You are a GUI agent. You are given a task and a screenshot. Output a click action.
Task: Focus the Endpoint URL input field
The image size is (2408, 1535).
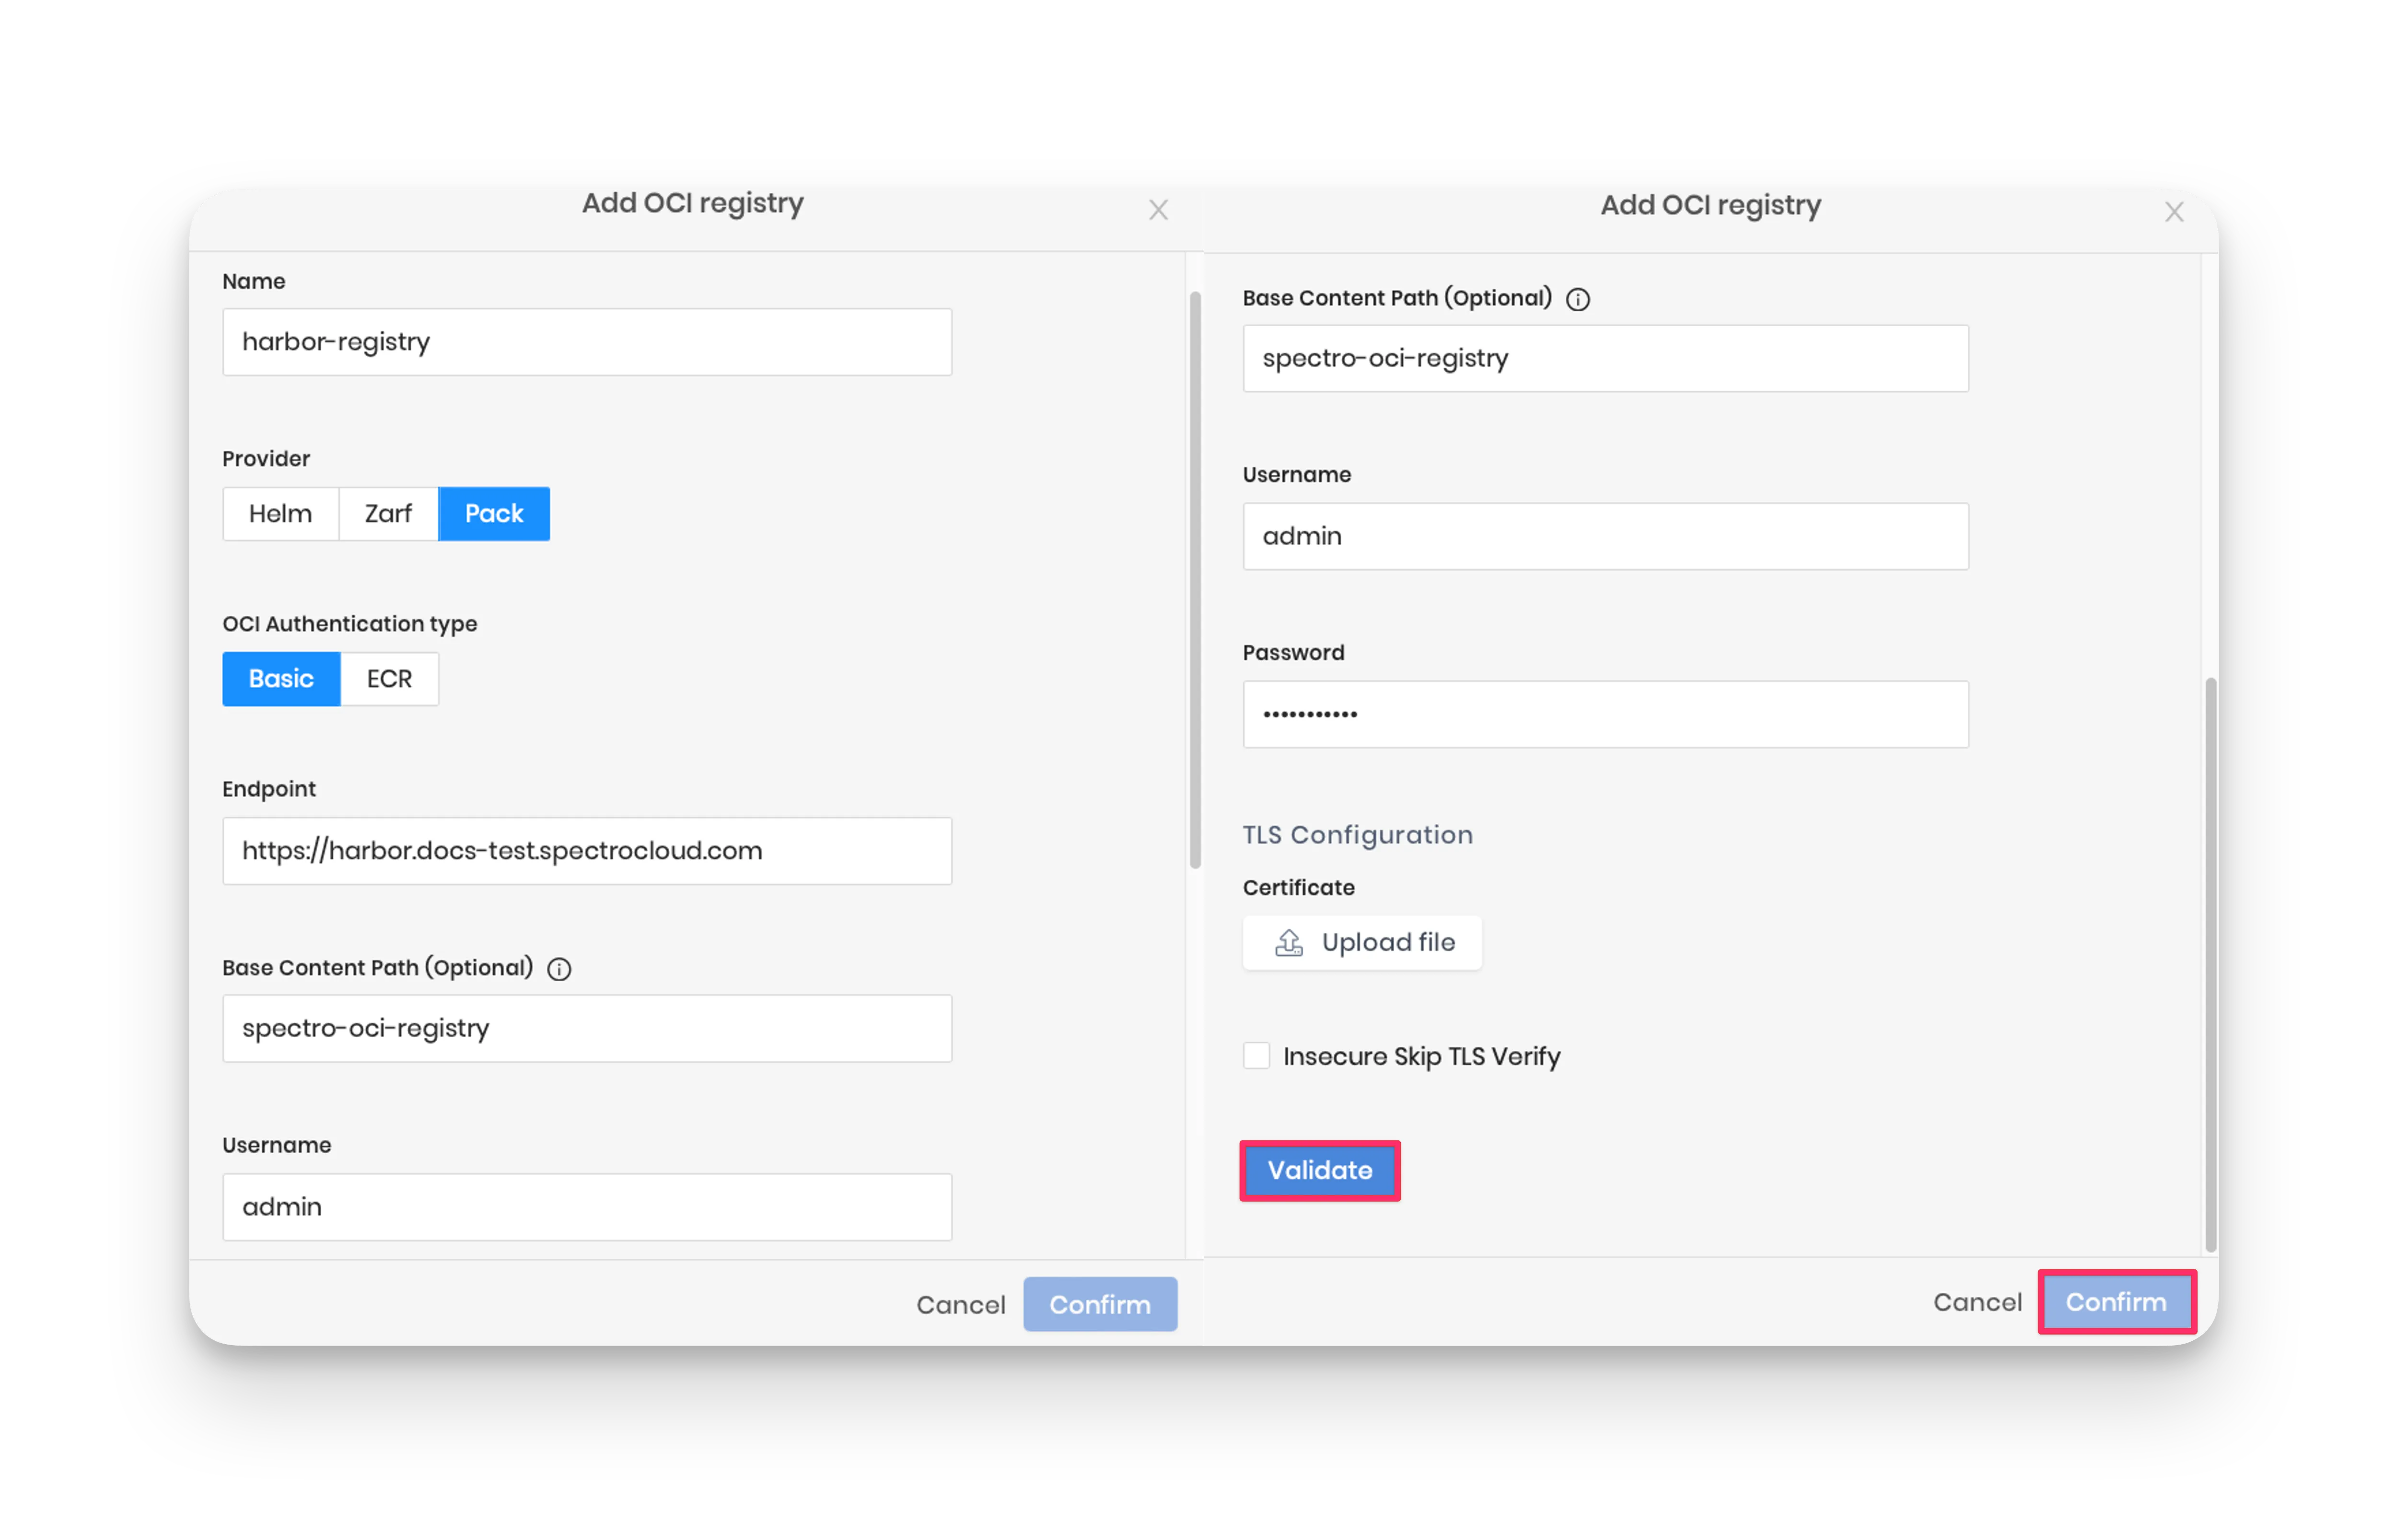point(587,850)
